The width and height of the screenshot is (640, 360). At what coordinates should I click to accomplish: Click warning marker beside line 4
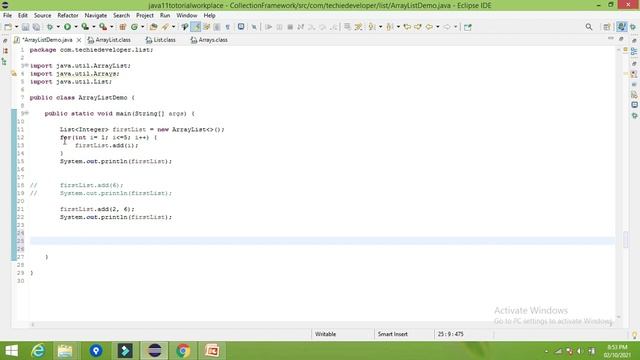coord(14,74)
